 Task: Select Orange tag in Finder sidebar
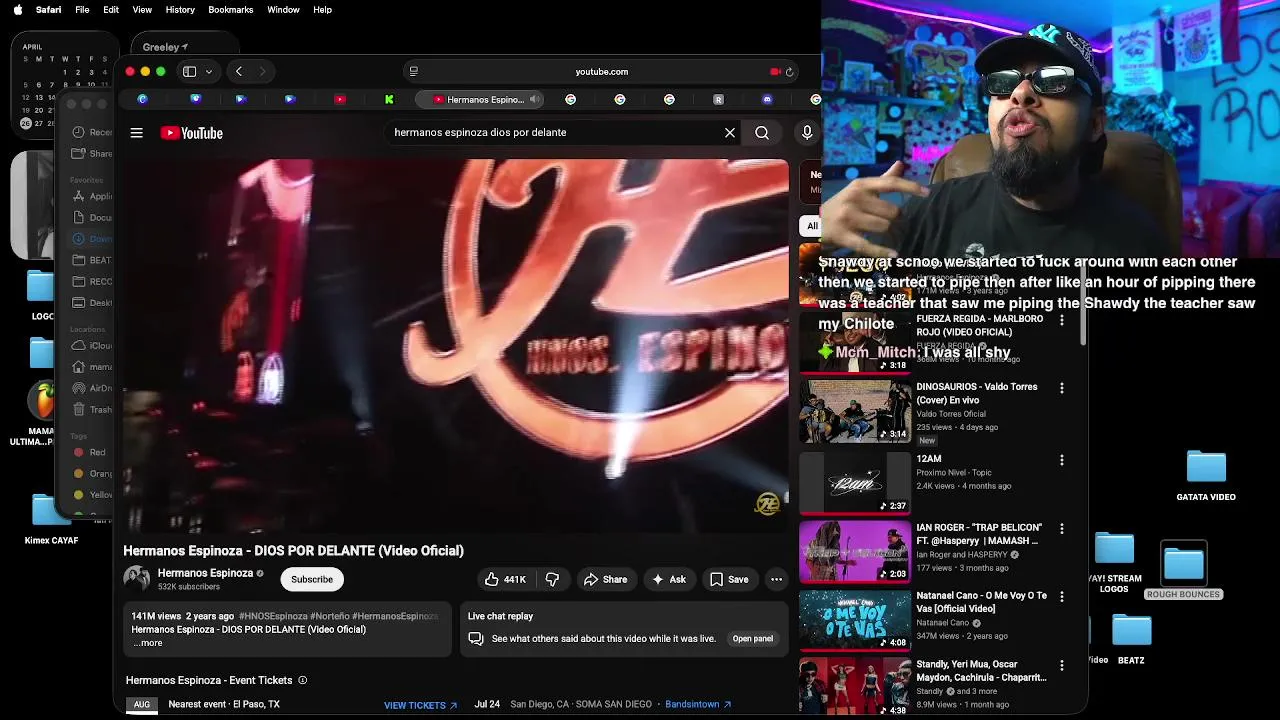pyautogui.click(x=93, y=474)
